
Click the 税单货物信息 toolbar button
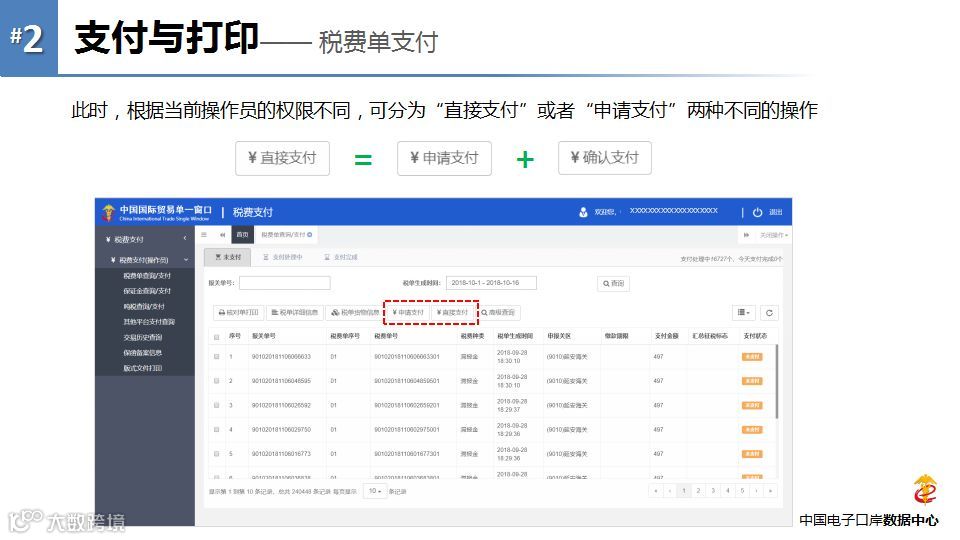tap(355, 313)
